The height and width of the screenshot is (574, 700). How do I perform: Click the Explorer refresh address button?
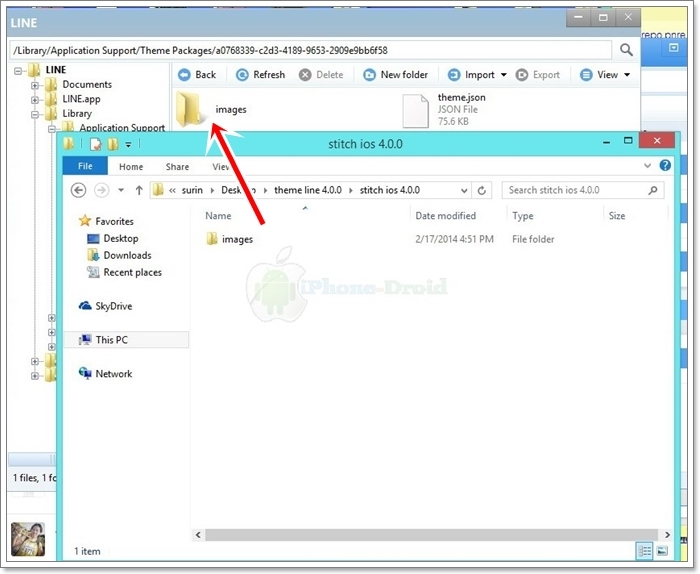pyautogui.click(x=484, y=190)
